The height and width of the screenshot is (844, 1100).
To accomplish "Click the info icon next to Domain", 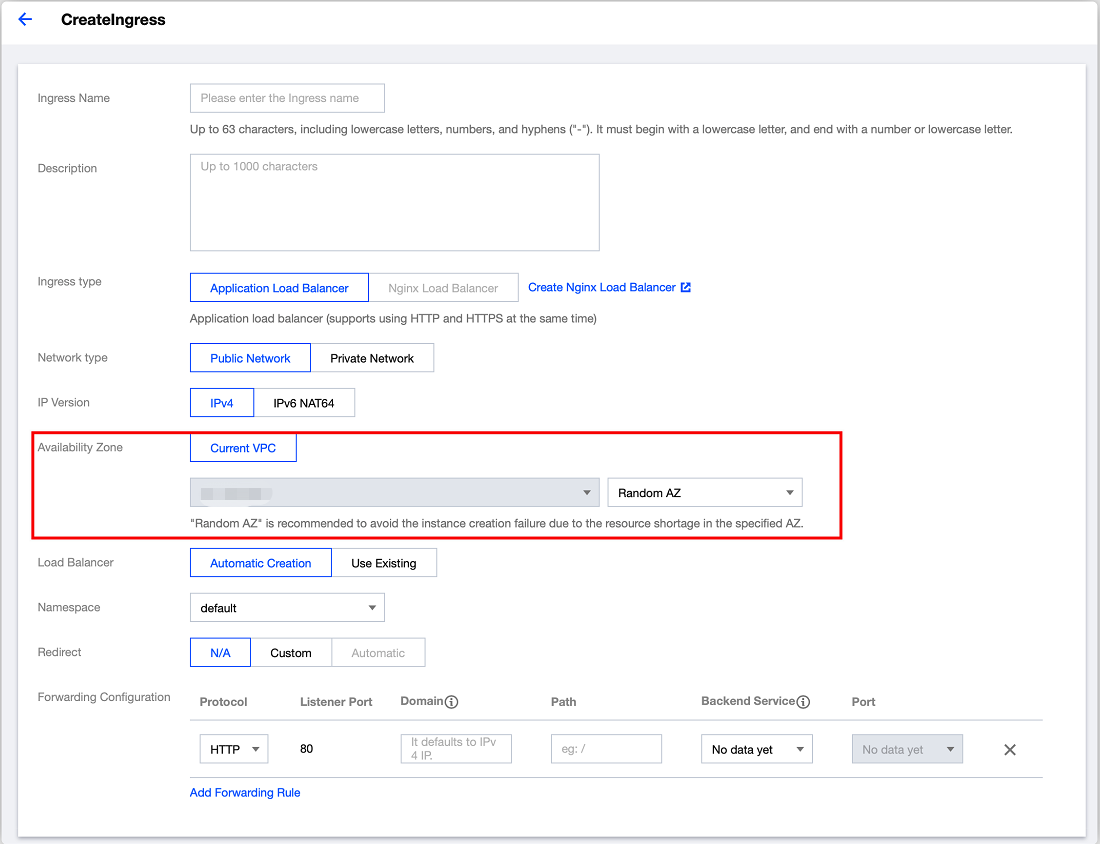I will (x=451, y=702).
